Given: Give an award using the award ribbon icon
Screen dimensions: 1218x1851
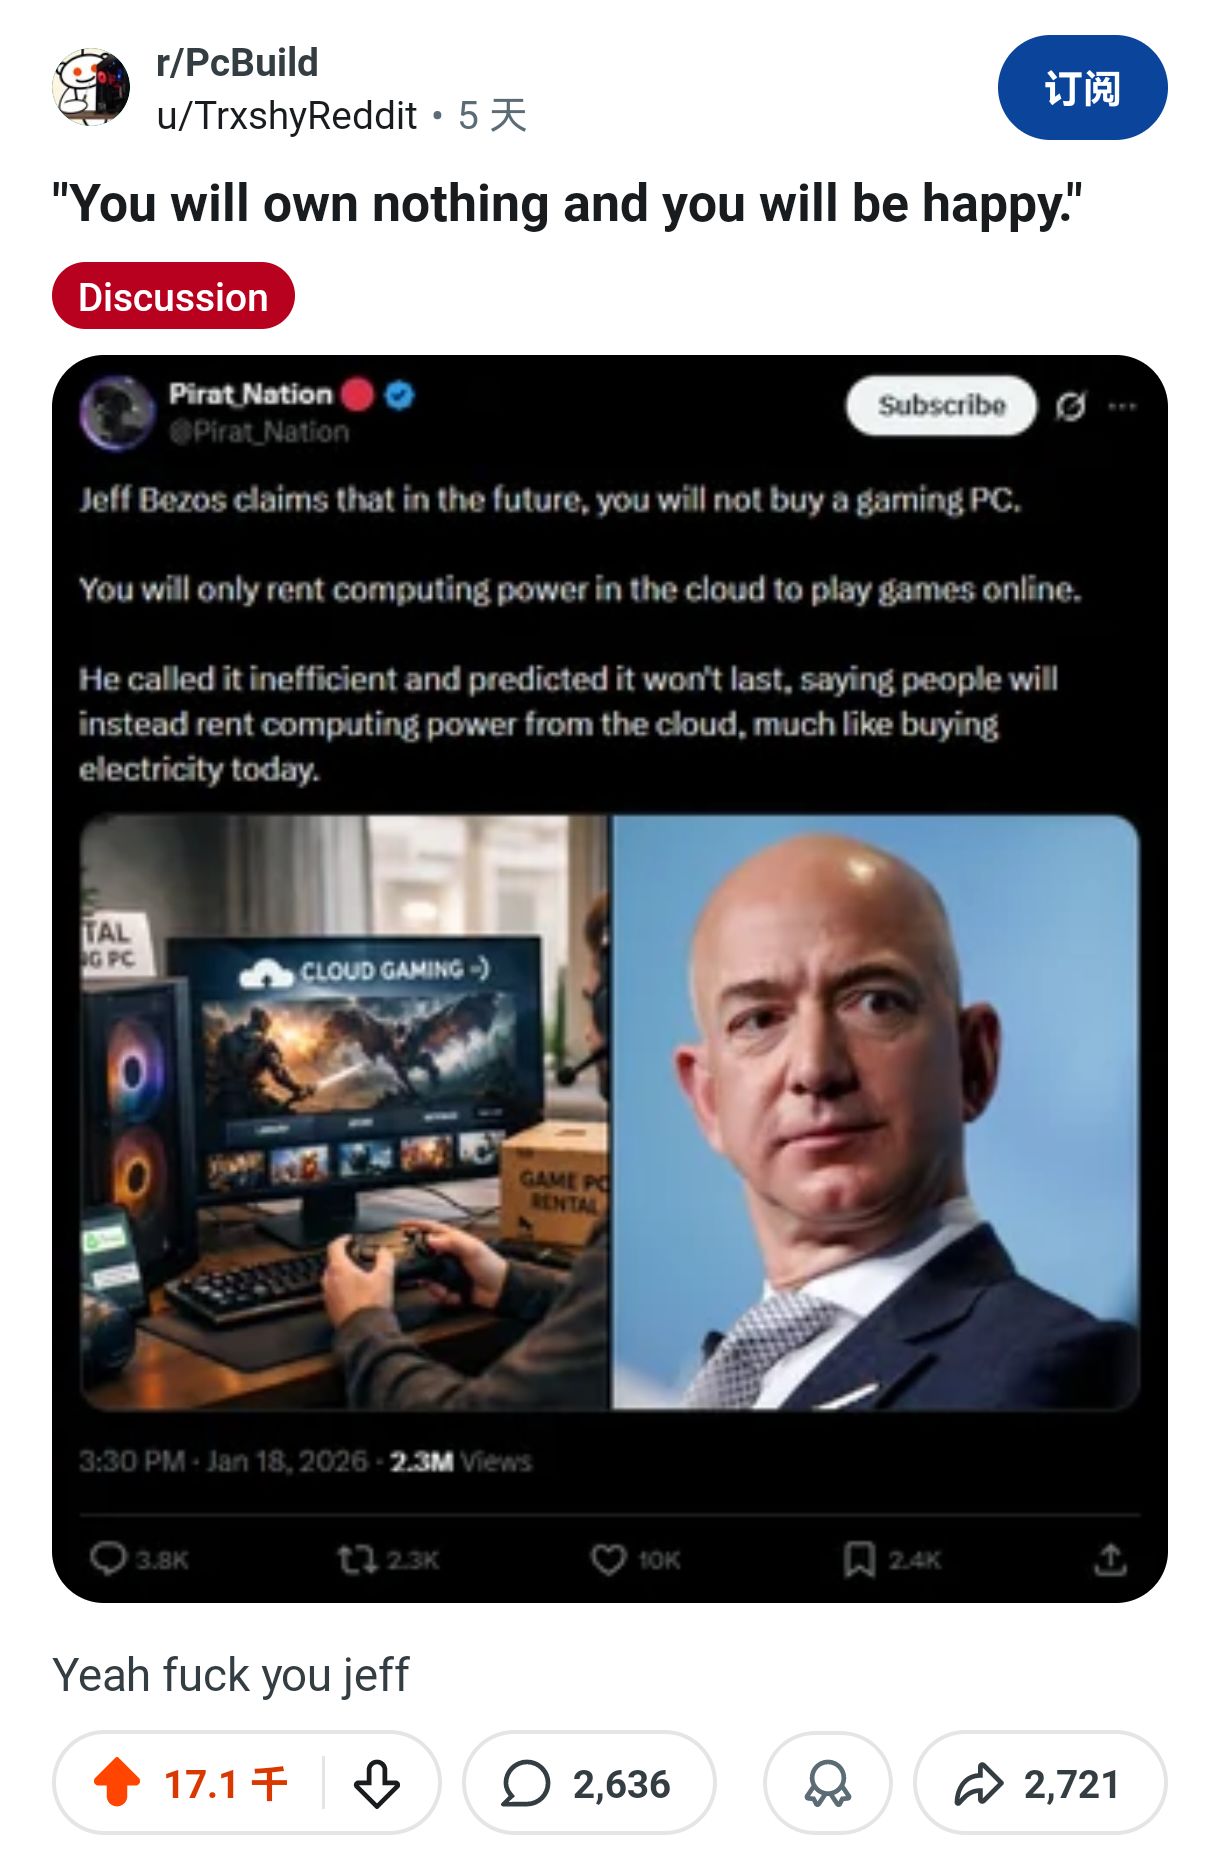Looking at the screenshot, I should (x=828, y=1783).
